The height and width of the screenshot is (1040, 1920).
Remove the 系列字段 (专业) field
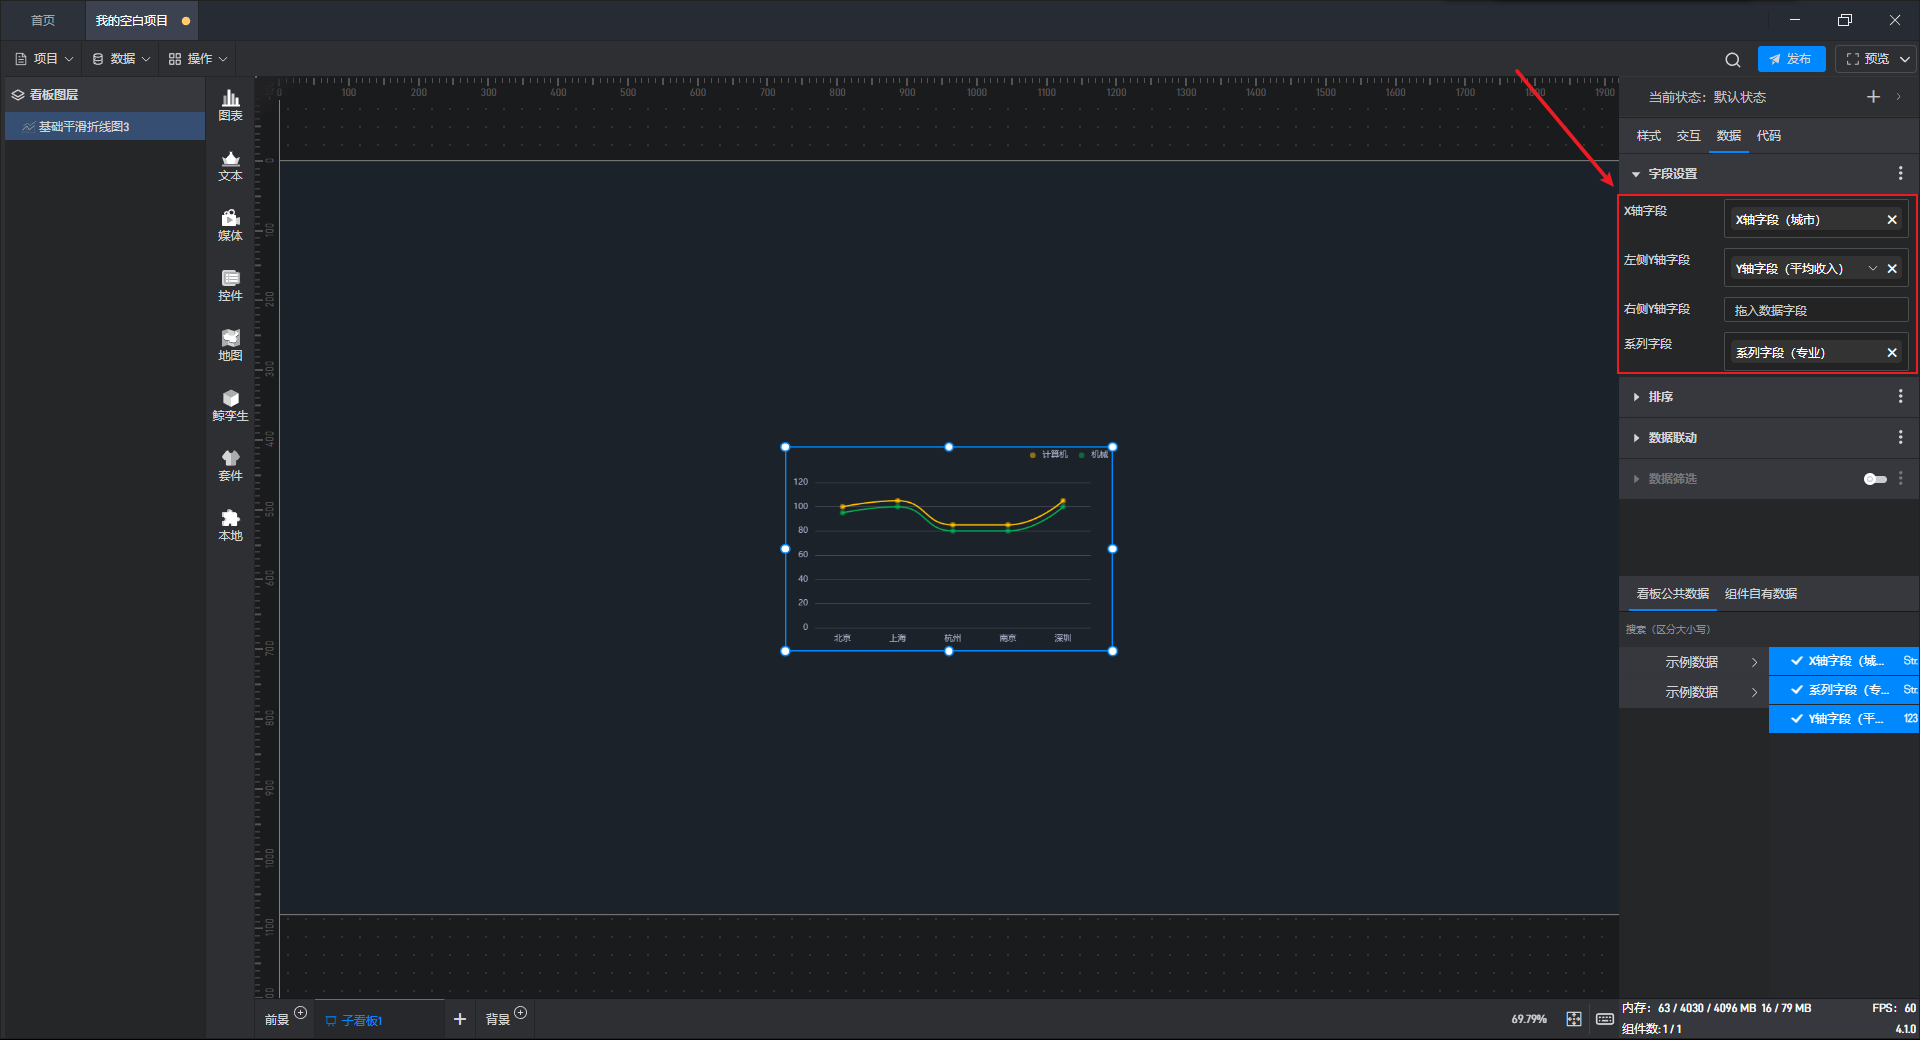1892,353
